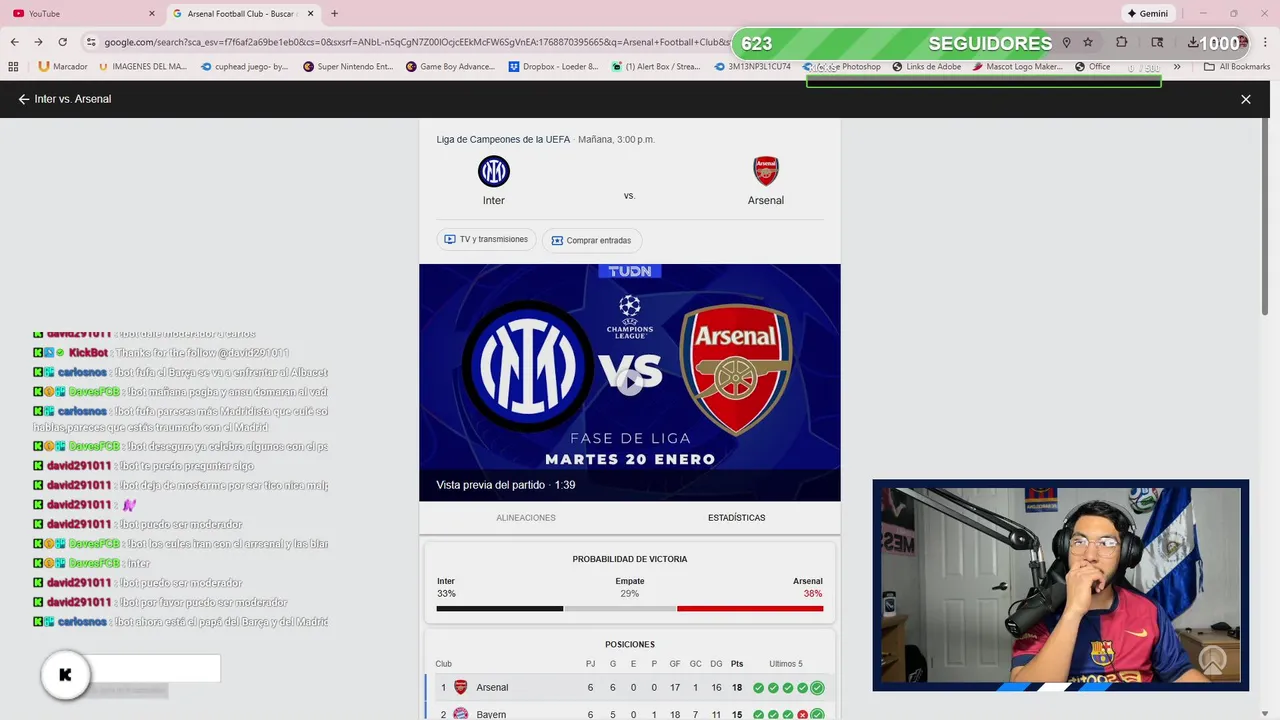Image resolution: width=1280 pixels, height=720 pixels.
Task: Open the TUDN Inter vs Arsenal thumbnail
Action: [630, 382]
